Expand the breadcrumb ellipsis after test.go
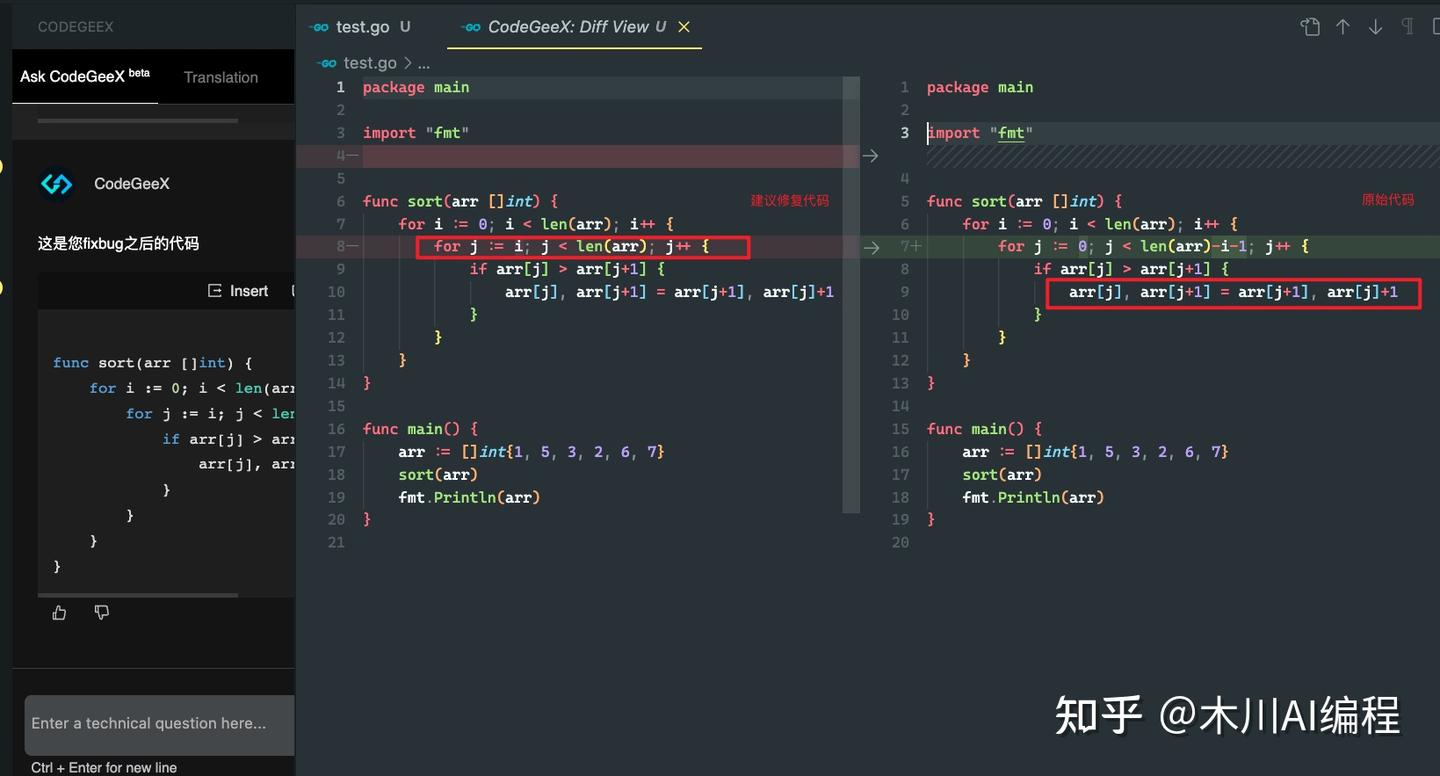1440x776 pixels. click(x=423, y=63)
